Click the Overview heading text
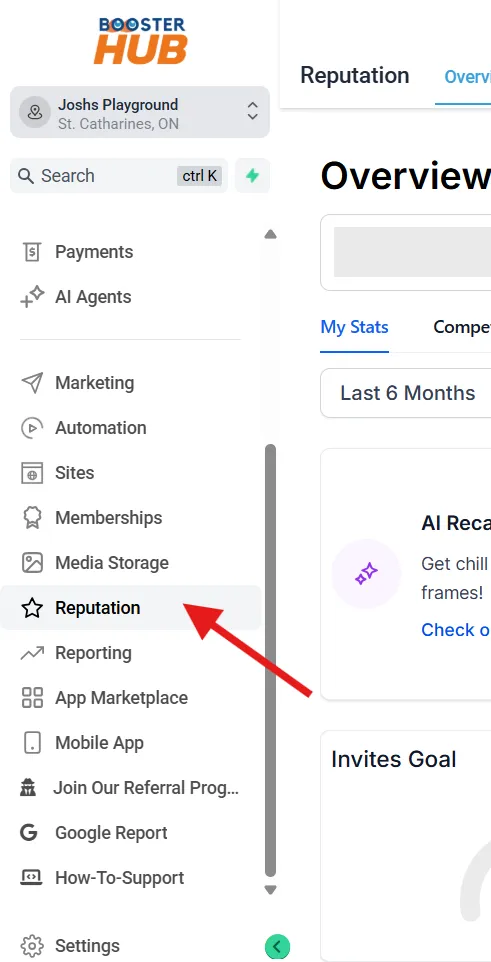The image size is (491, 962). coord(406,177)
